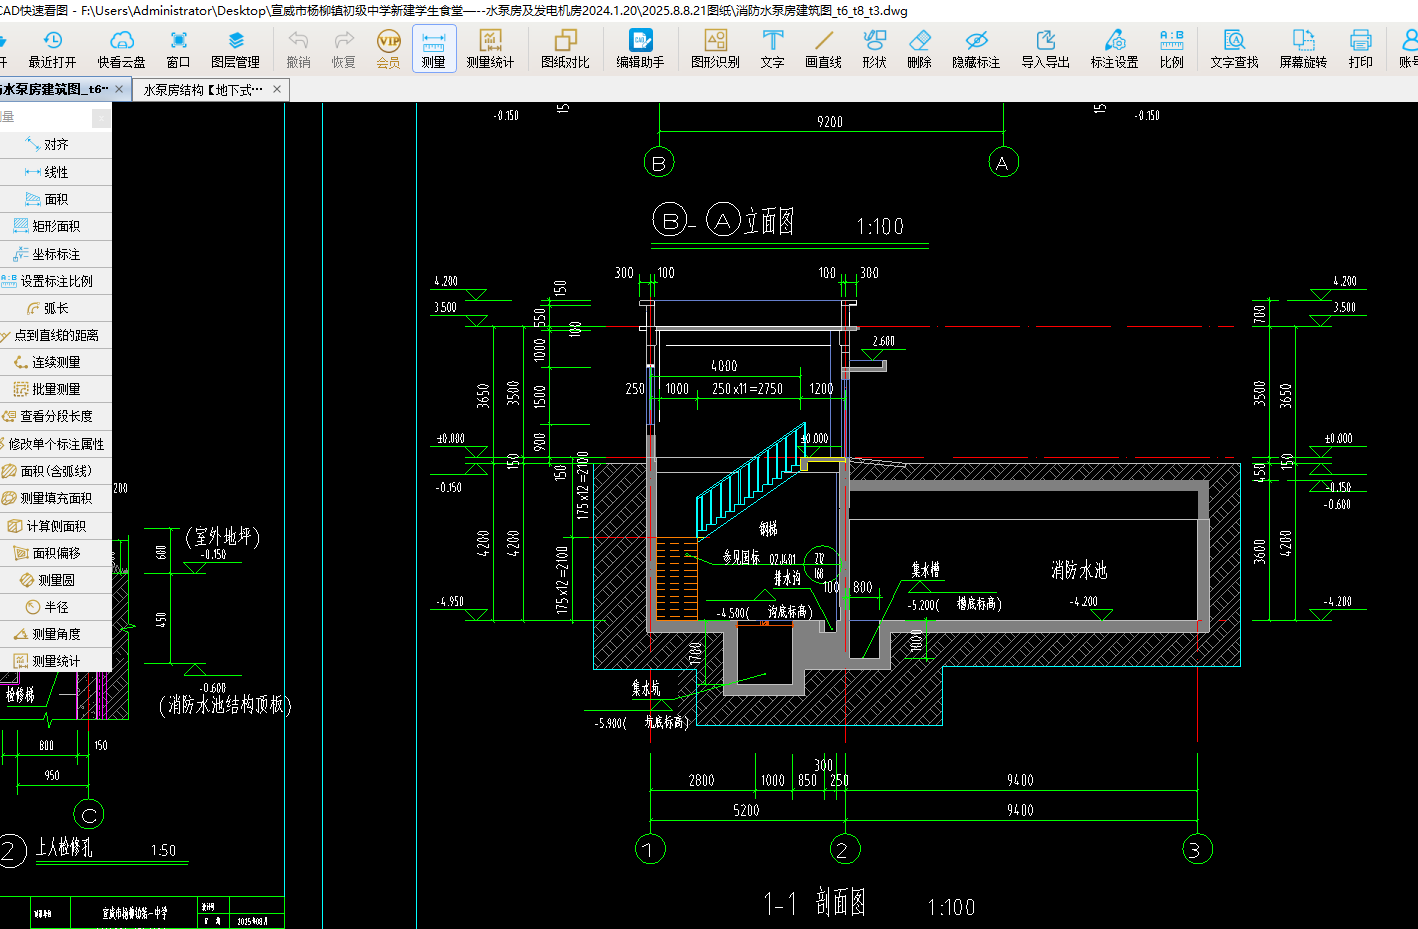Choose 测量角度 measure angle
The height and width of the screenshot is (929, 1418).
click(55, 634)
